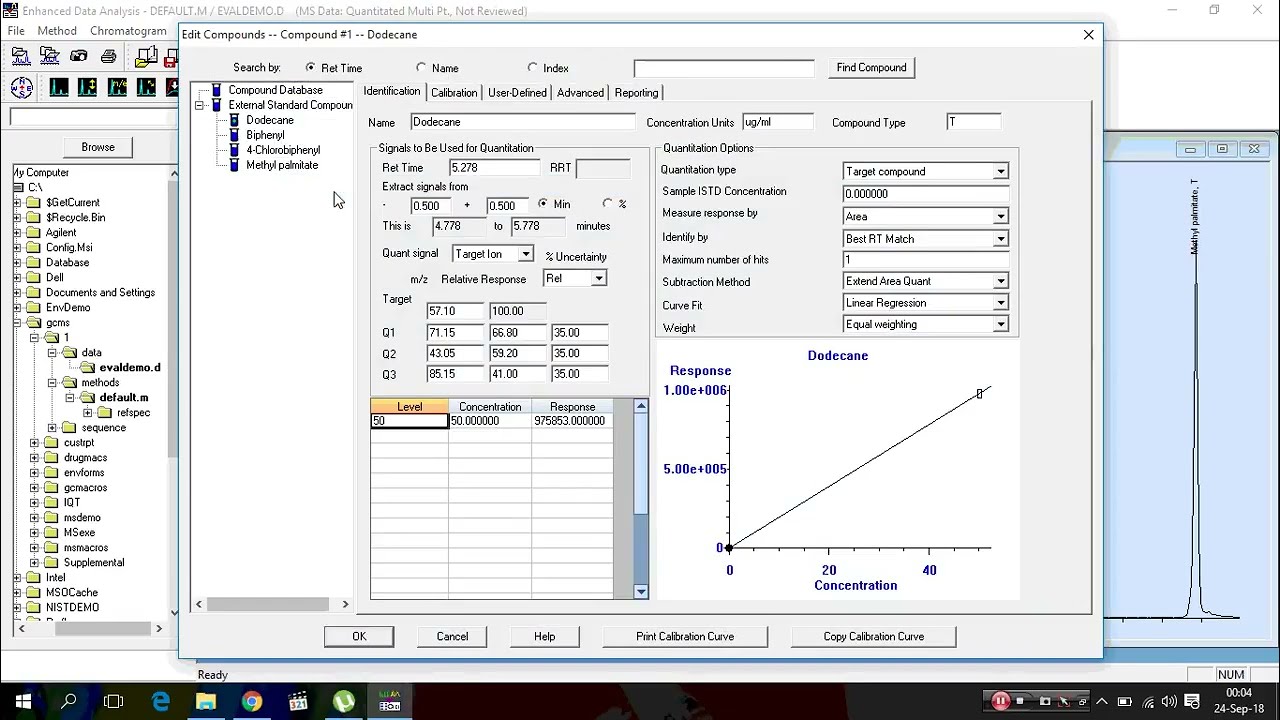
Task: Click the printer toolbar icon
Action: pos(108,57)
